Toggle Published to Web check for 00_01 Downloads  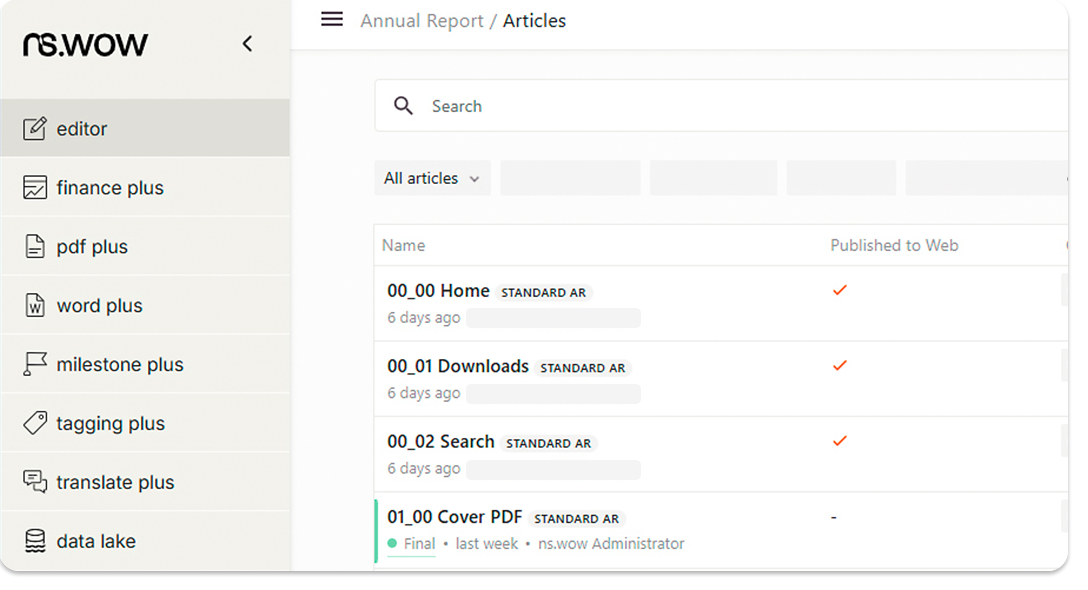coord(840,366)
